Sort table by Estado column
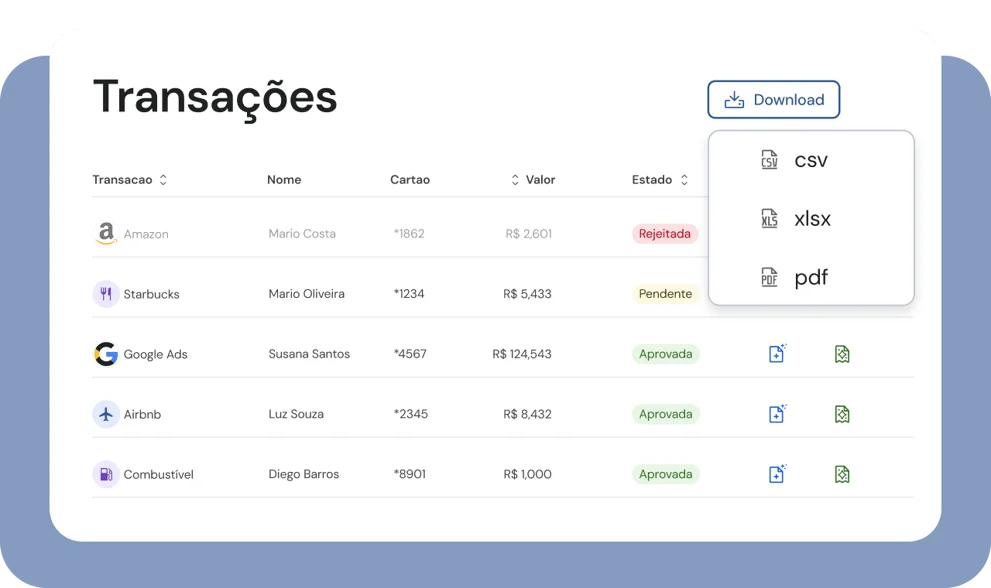Viewport: 991px width, 588px height. 684,180
